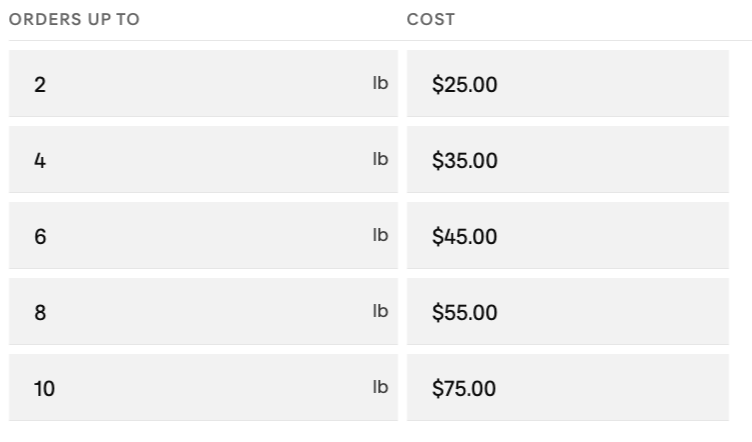Click the $25.00 cost field
This screenshot has width=752, height=442.
[x=568, y=83]
